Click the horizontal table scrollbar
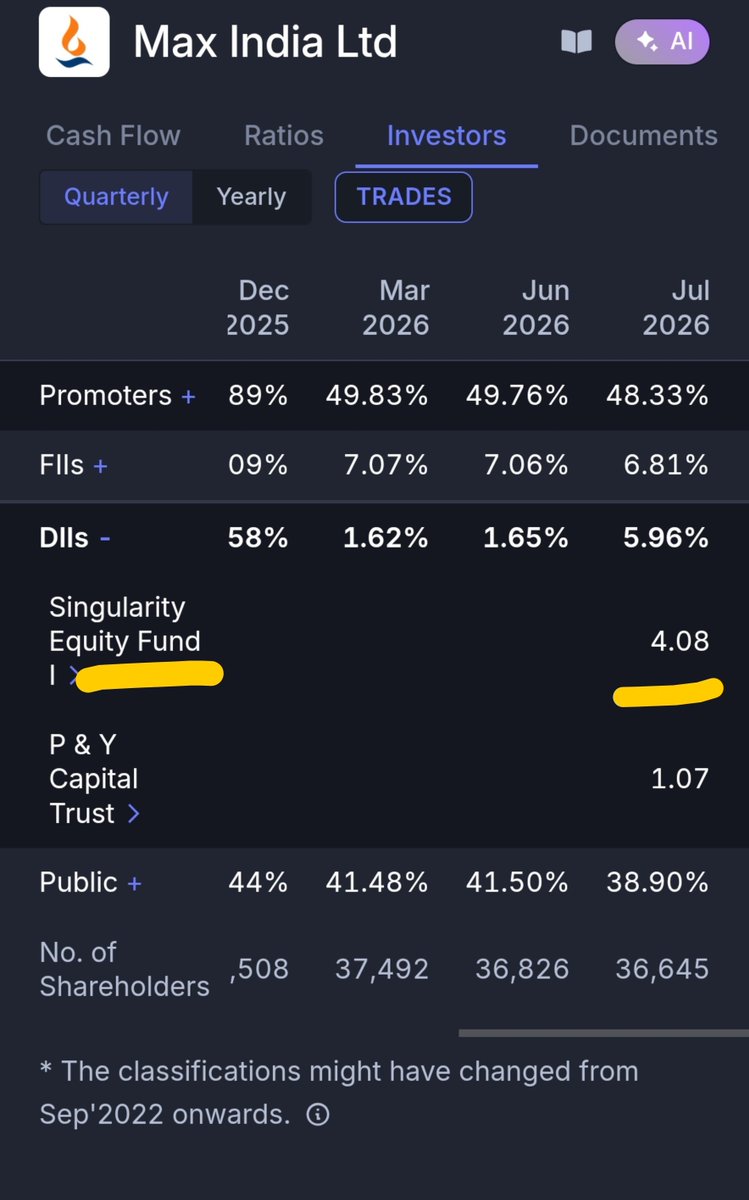 coord(604,1033)
